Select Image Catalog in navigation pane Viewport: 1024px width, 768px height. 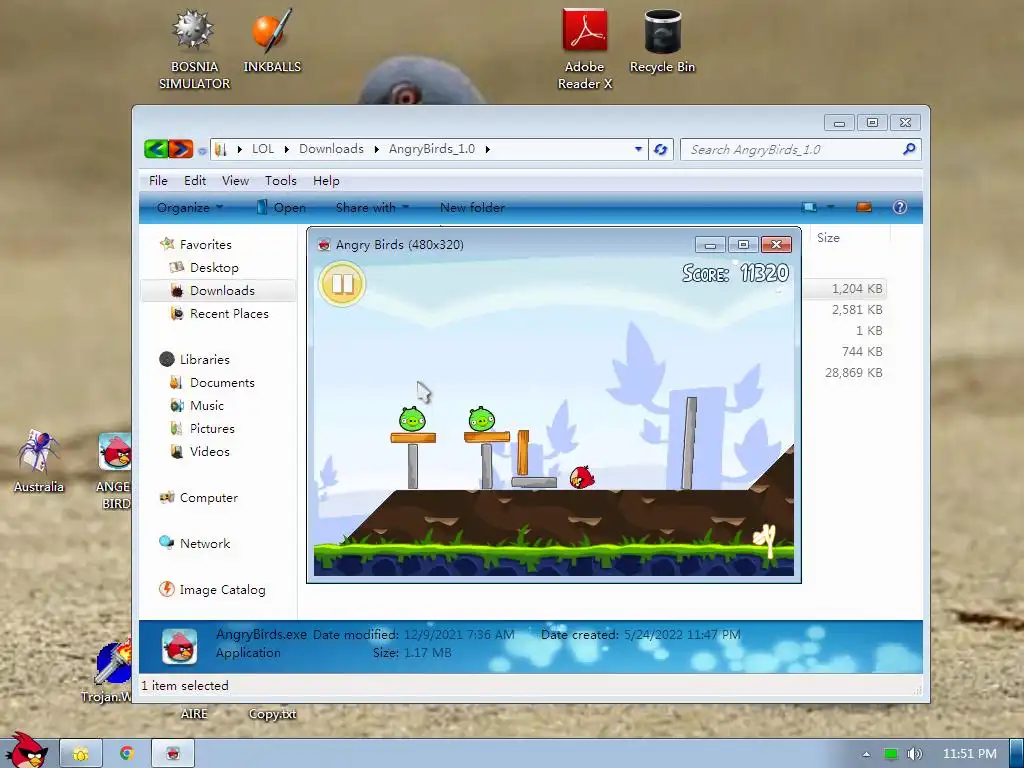222,590
